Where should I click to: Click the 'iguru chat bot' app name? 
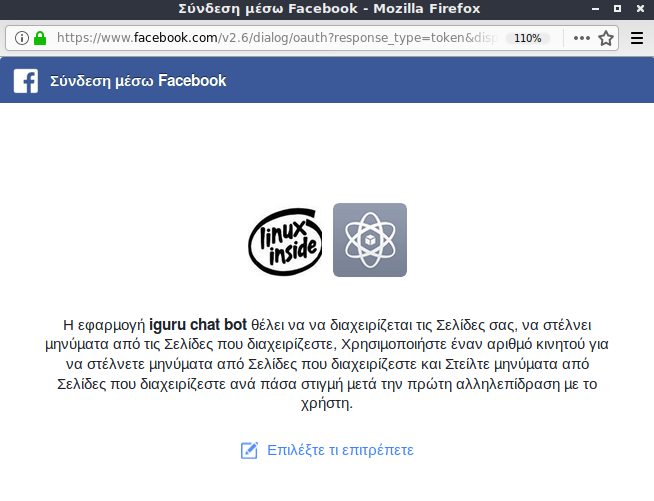pos(198,325)
